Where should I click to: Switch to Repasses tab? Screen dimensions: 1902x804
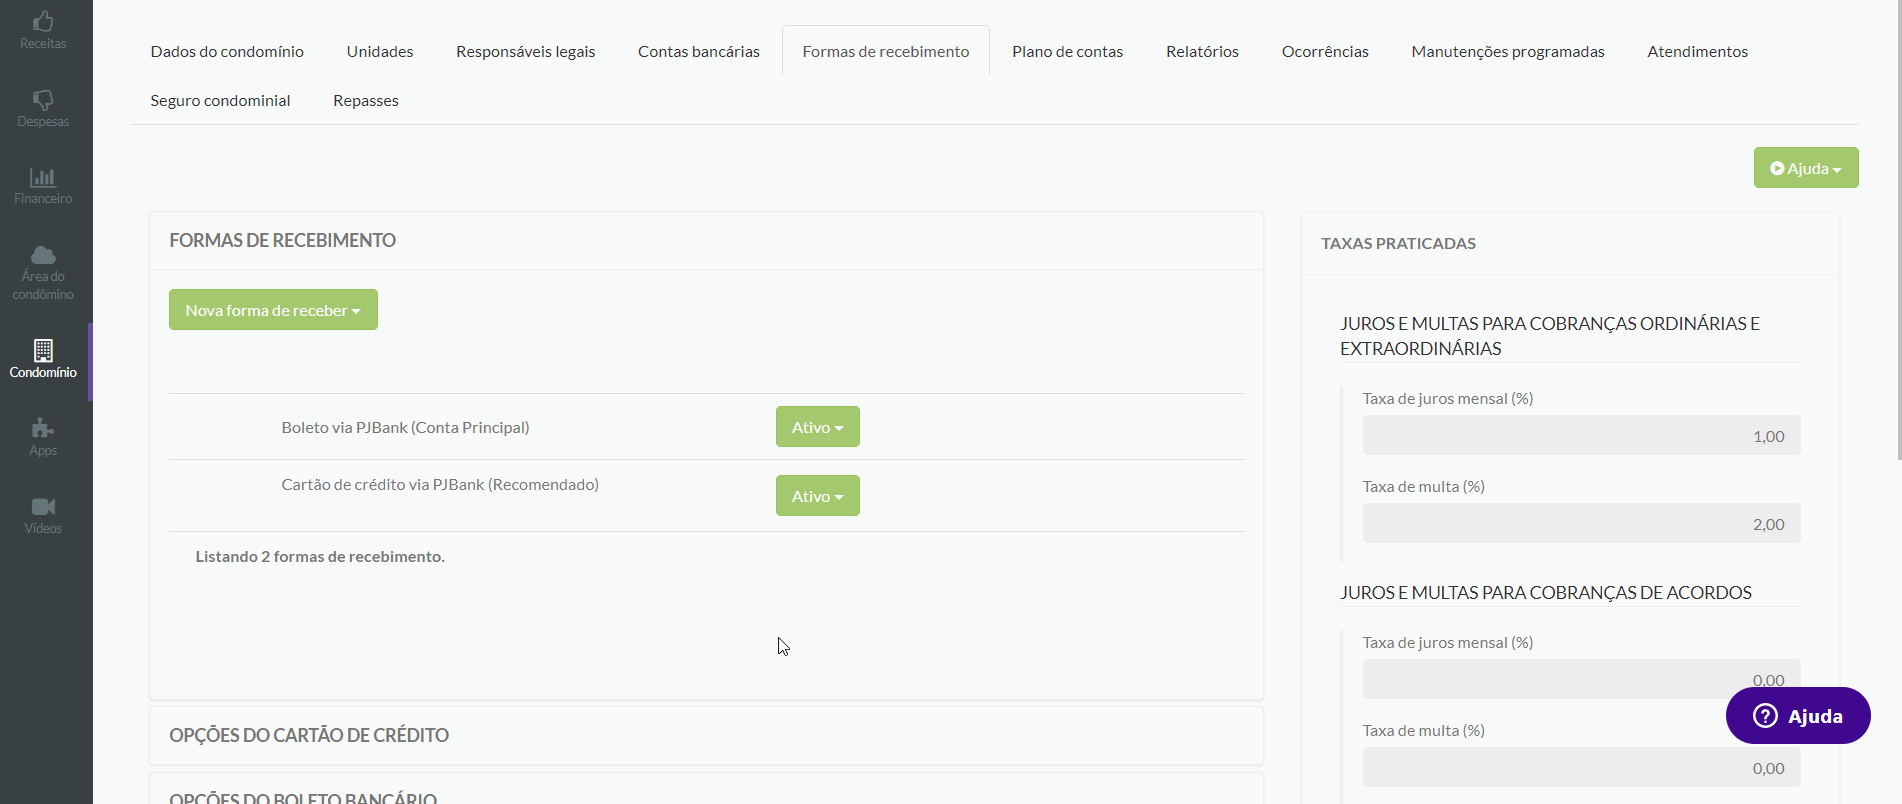[x=366, y=100]
